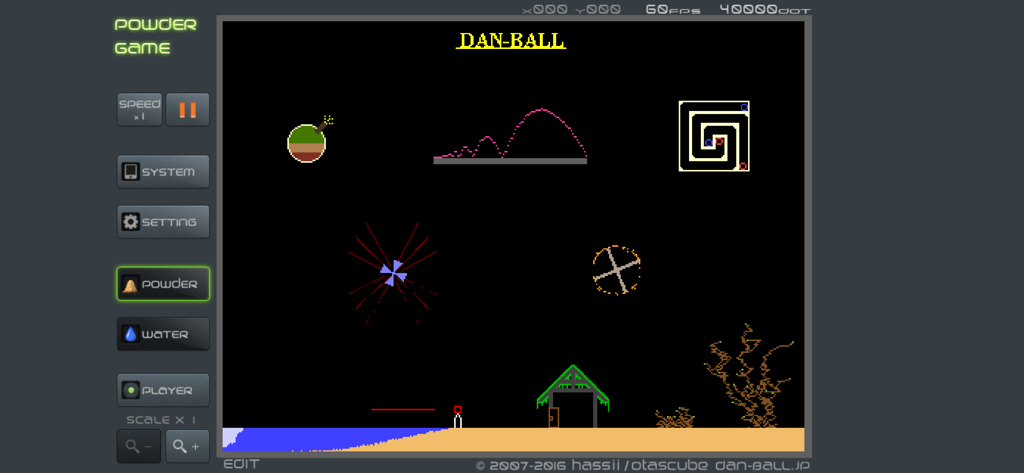
Task: Click the cream spiral maze structure
Action: point(714,136)
